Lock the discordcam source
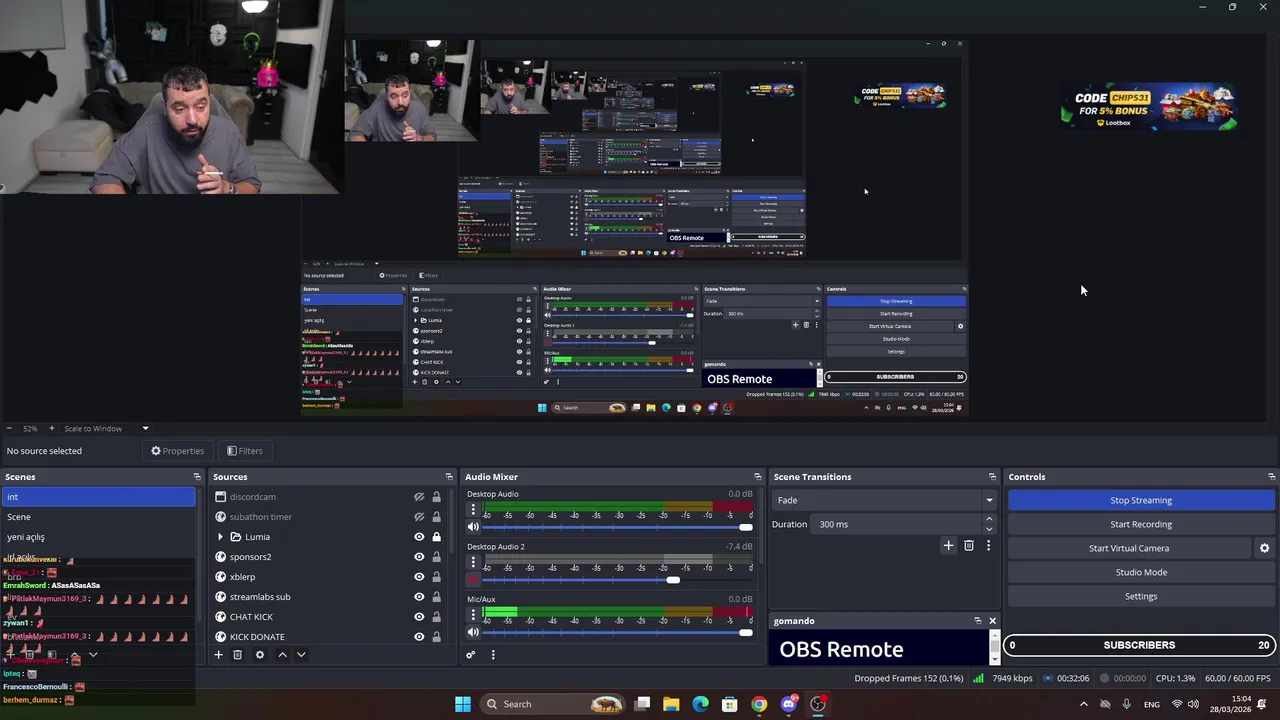1280x720 pixels. 436,497
